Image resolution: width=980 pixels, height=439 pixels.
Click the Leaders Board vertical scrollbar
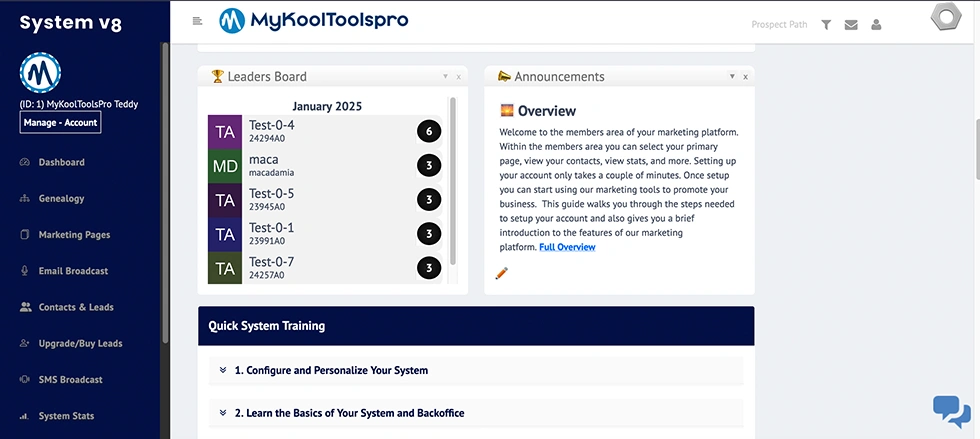[453, 180]
